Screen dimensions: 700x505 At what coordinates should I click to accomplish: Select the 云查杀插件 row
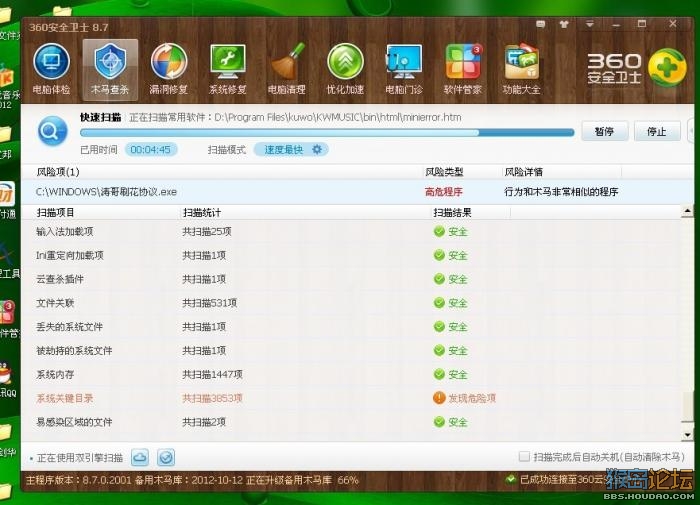(351, 279)
